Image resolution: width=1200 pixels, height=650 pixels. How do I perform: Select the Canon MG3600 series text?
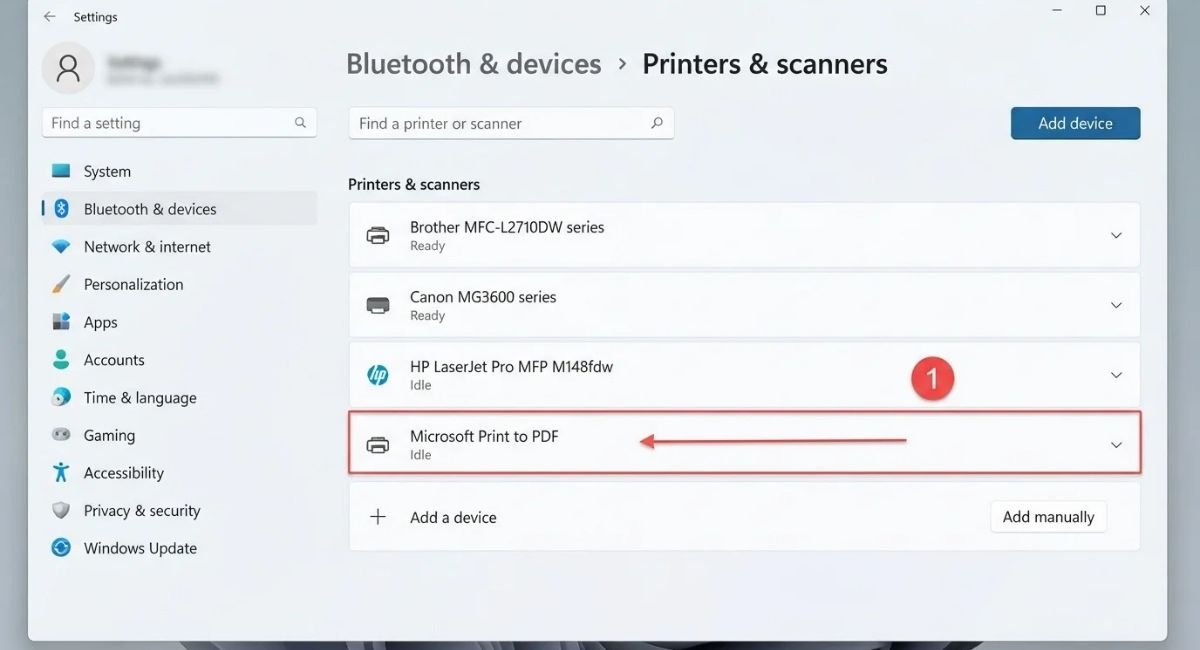483,297
